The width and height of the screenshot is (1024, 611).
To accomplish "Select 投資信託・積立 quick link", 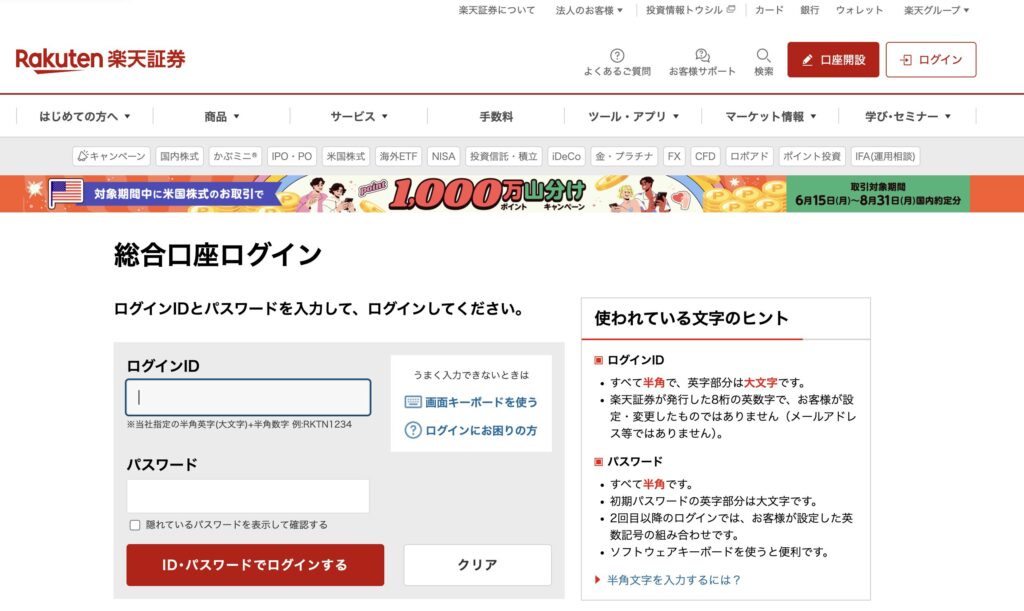I will tap(504, 156).
